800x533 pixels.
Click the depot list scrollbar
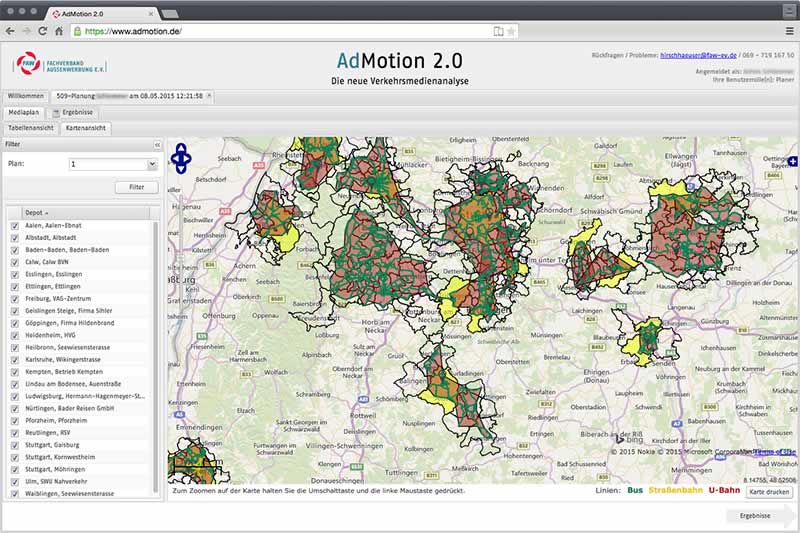(156, 357)
